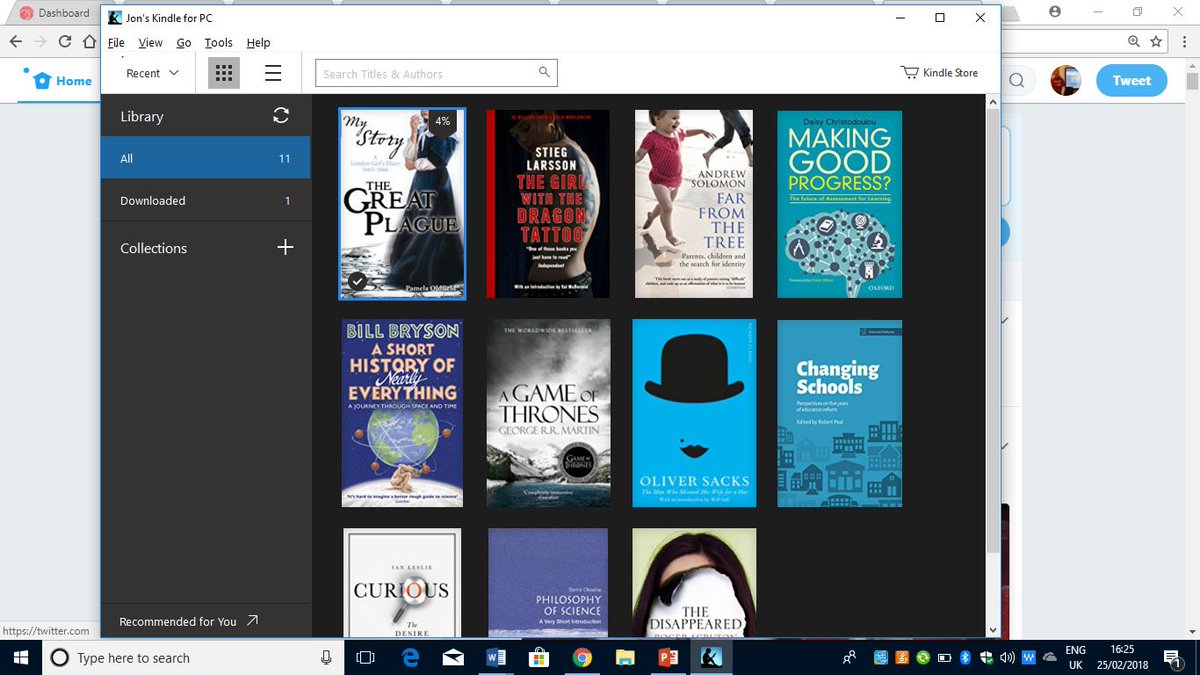Open the Windows Start menu
This screenshot has width=1200, height=675.
click(x=20, y=657)
